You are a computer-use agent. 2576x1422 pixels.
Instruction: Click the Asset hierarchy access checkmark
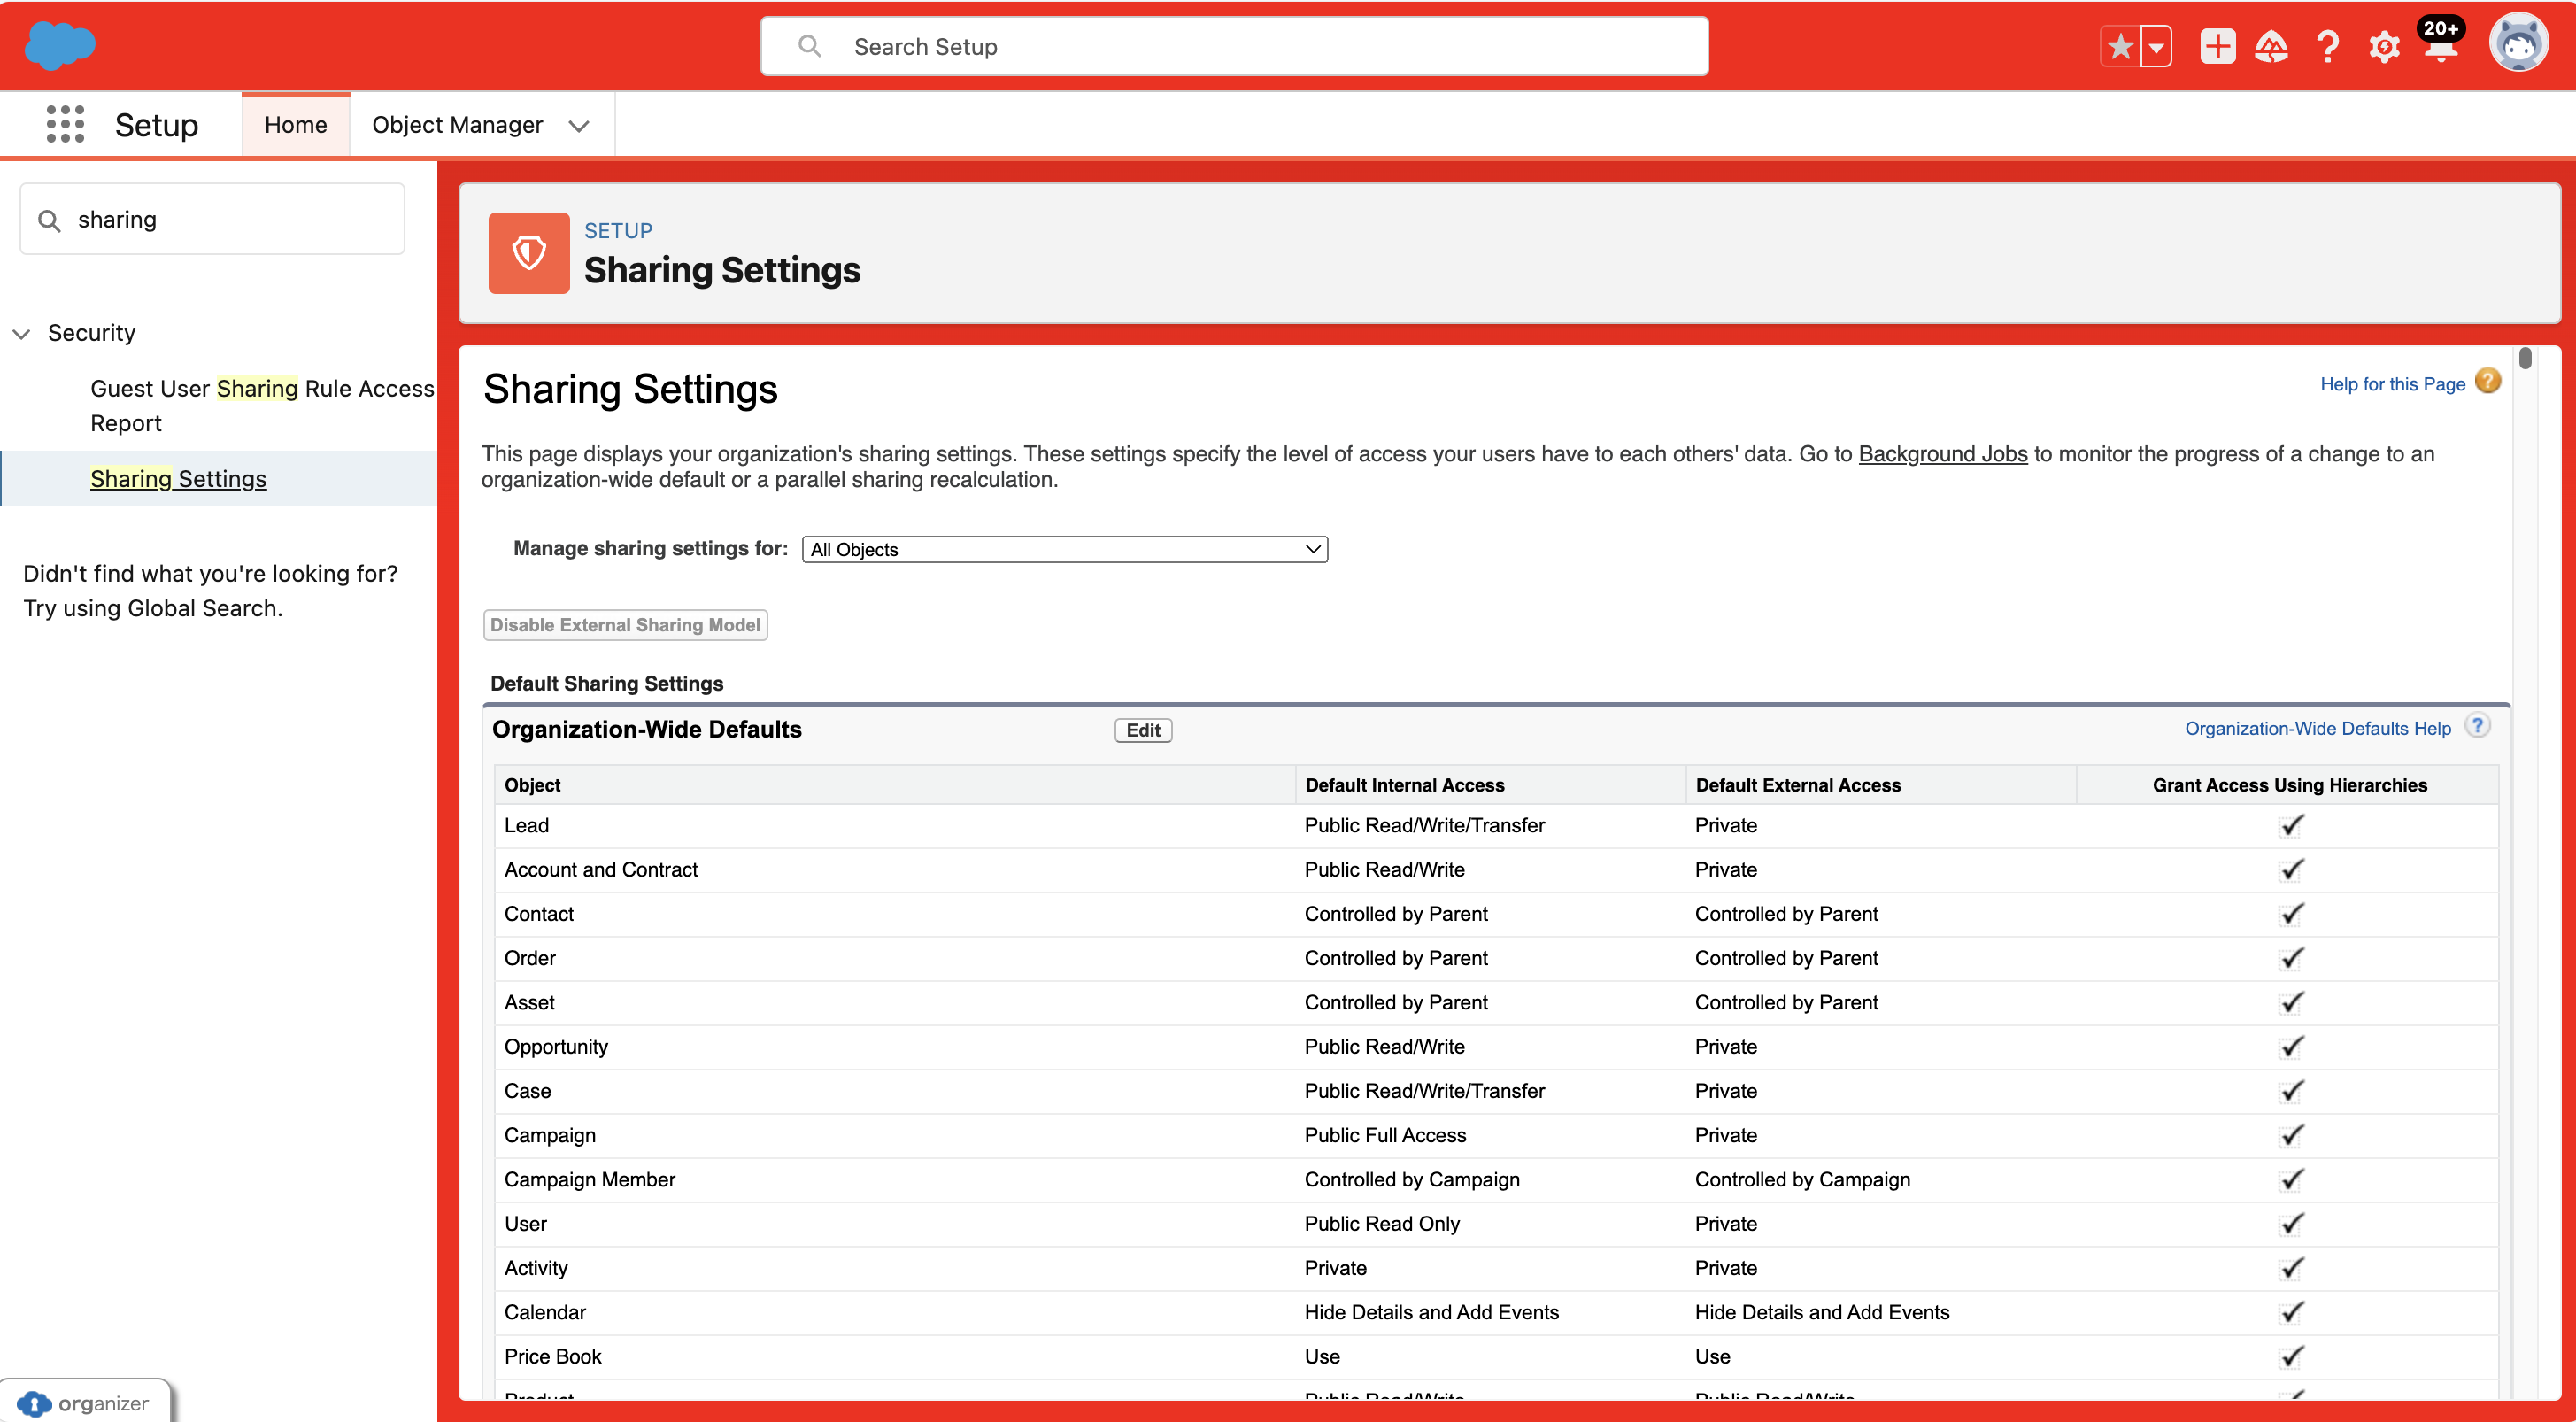pos(2290,1003)
